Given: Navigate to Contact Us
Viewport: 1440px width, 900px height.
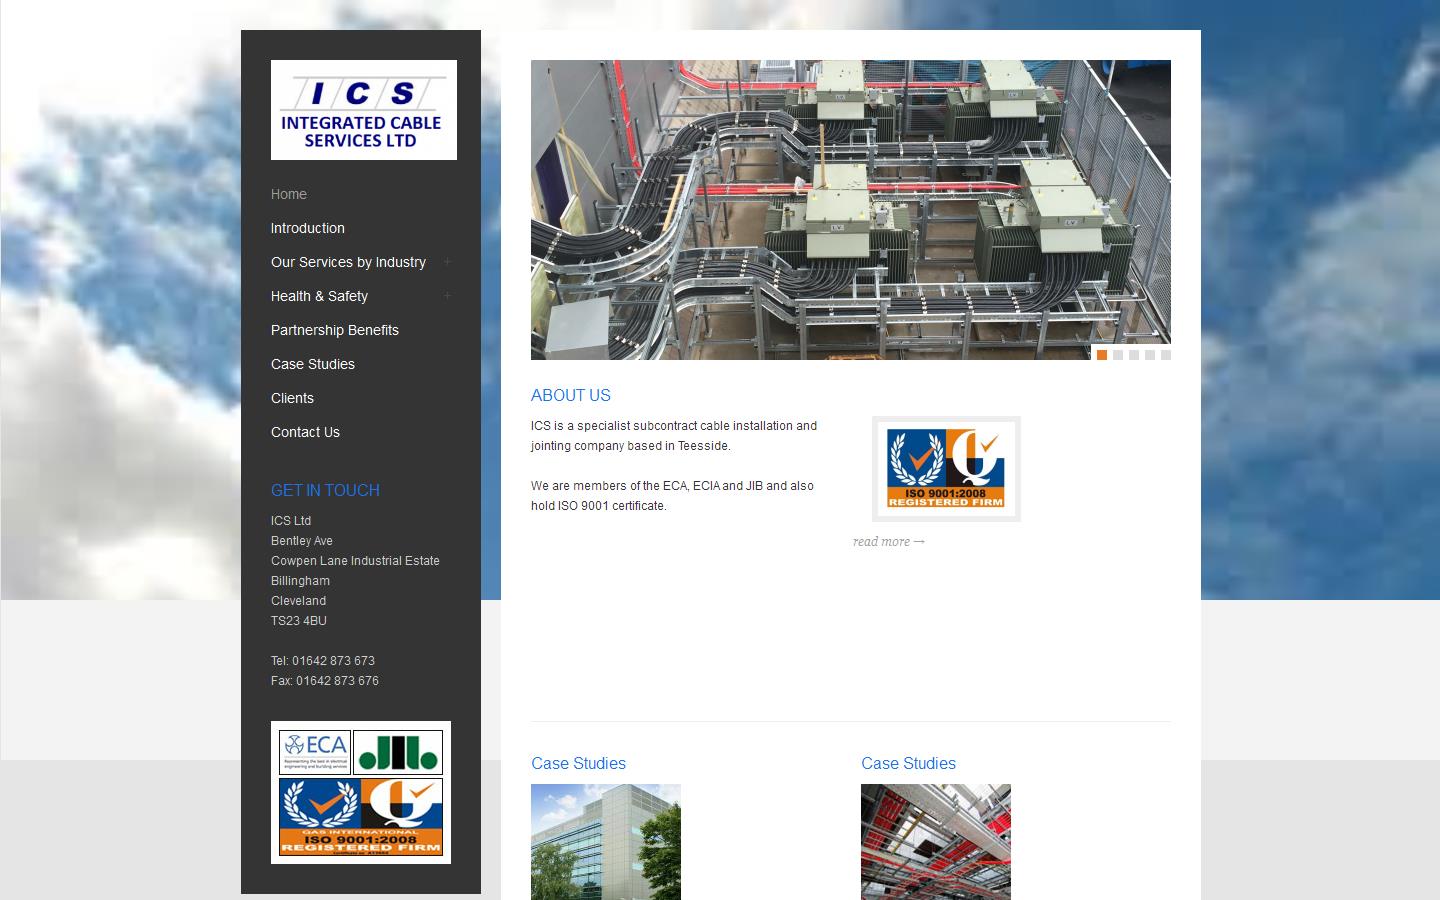Looking at the screenshot, I should click(x=305, y=432).
